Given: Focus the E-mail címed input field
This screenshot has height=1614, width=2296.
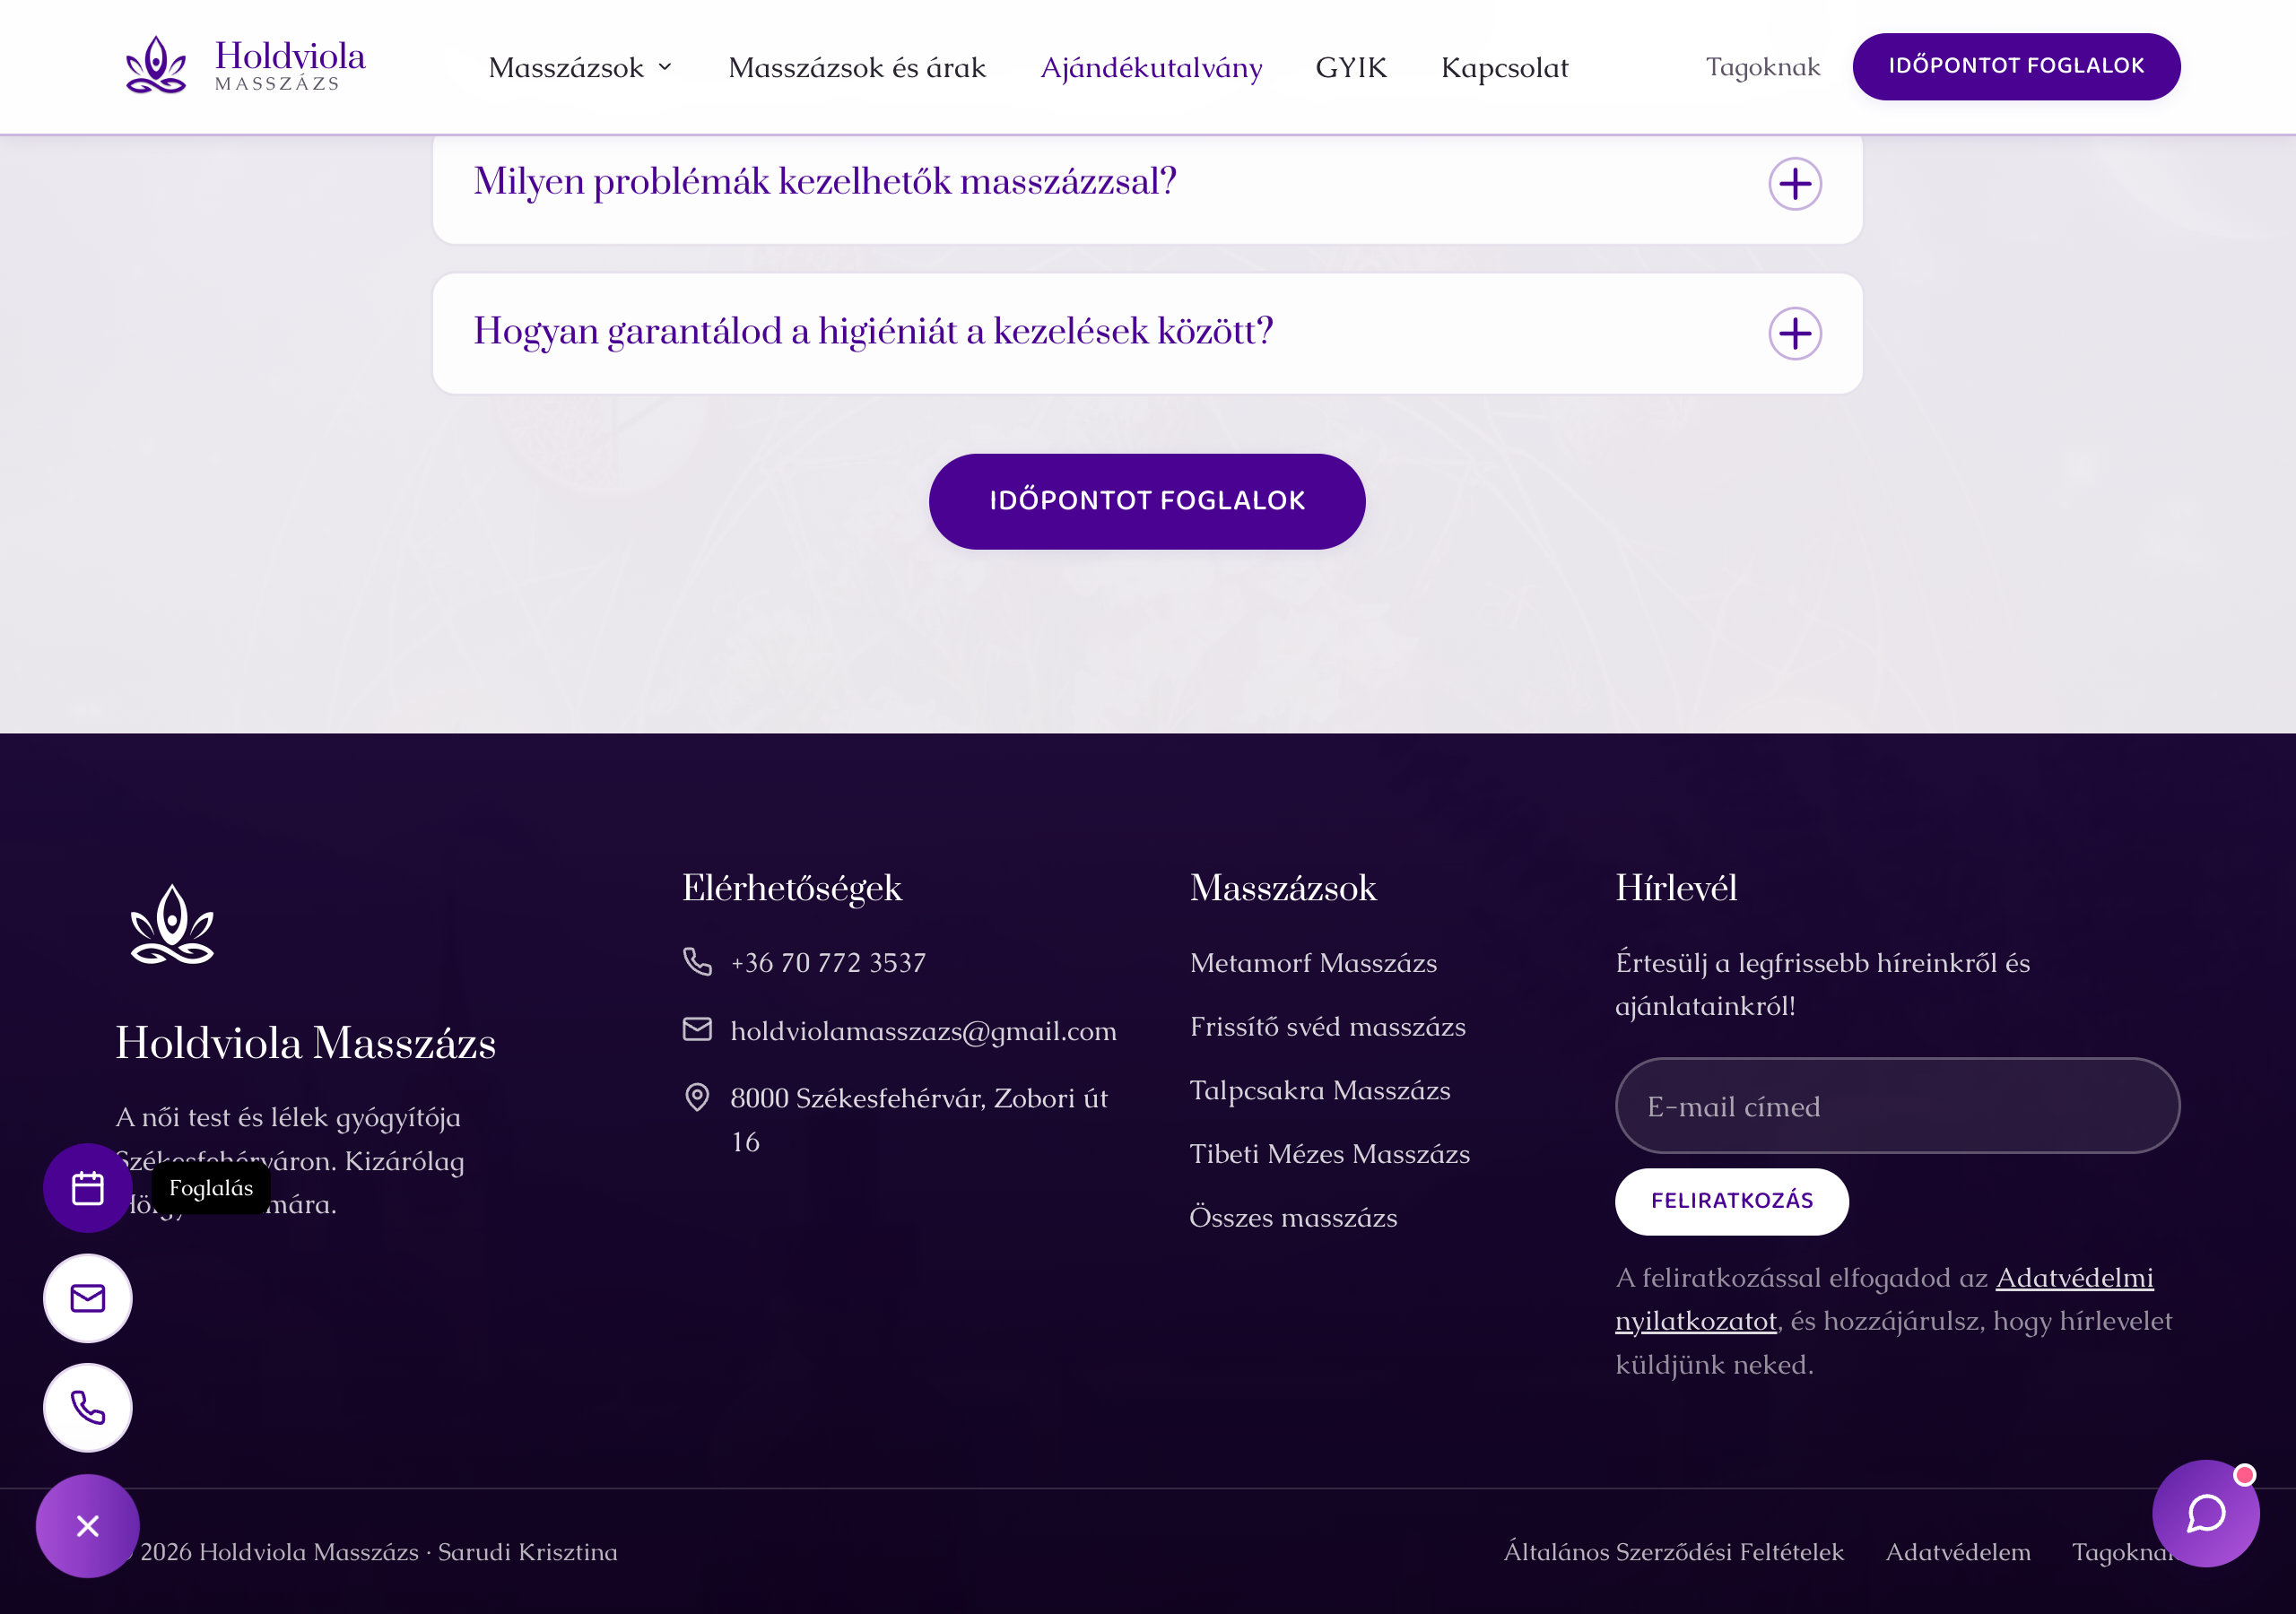Looking at the screenshot, I should pos(1897,1106).
